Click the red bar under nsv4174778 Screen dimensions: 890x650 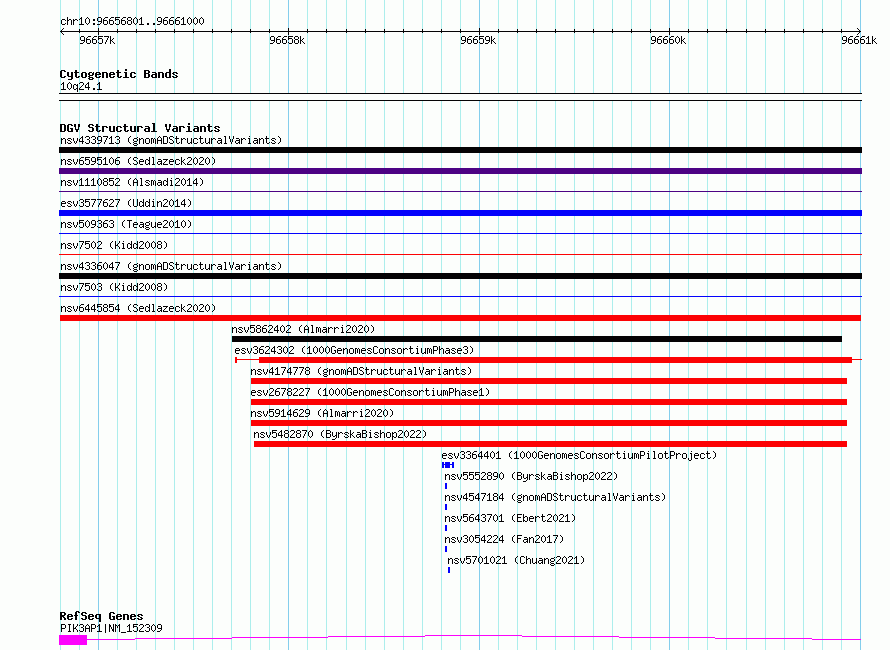[548, 381]
